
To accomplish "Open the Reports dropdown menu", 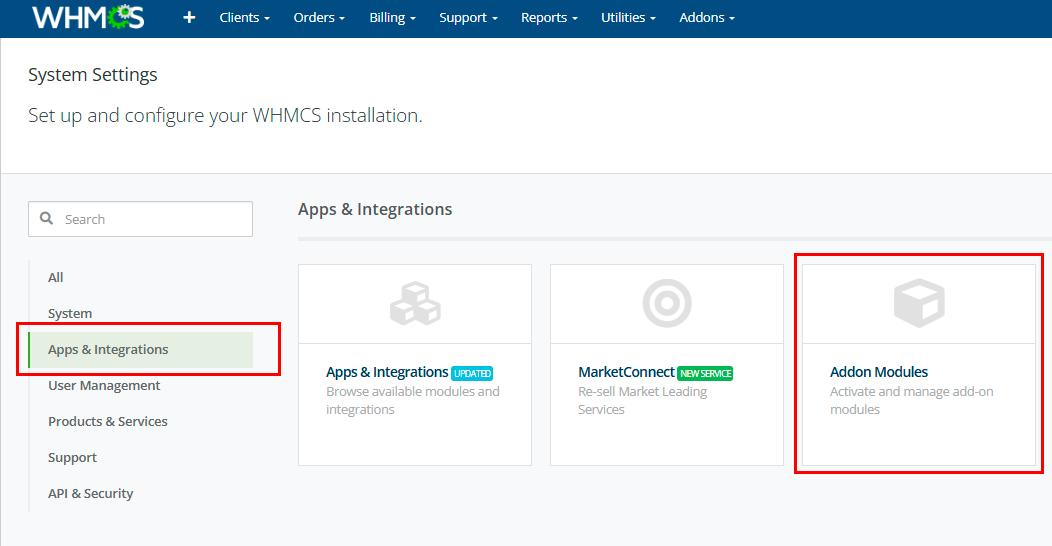I will pos(549,18).
